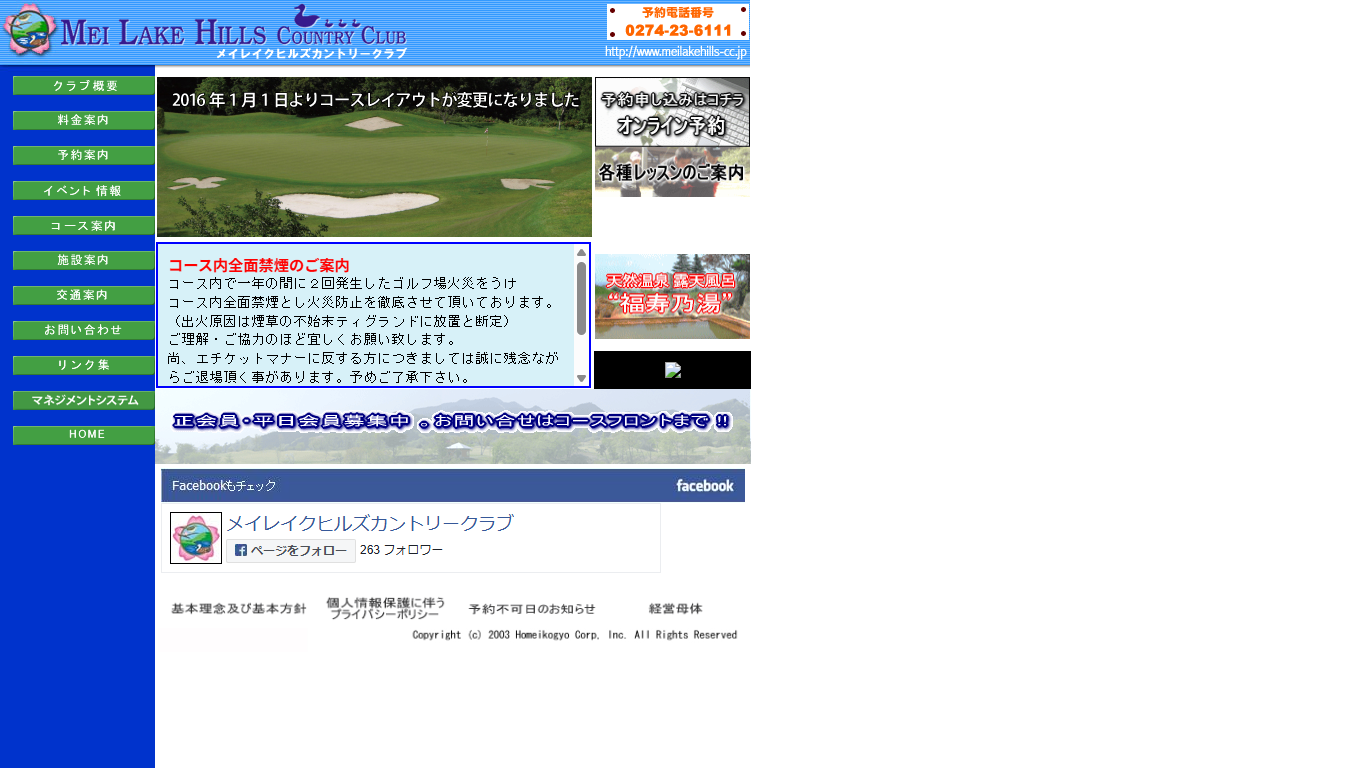
Task: Click the 福寿乃湯 hot spring banner
Action: (x=672, y=297)
